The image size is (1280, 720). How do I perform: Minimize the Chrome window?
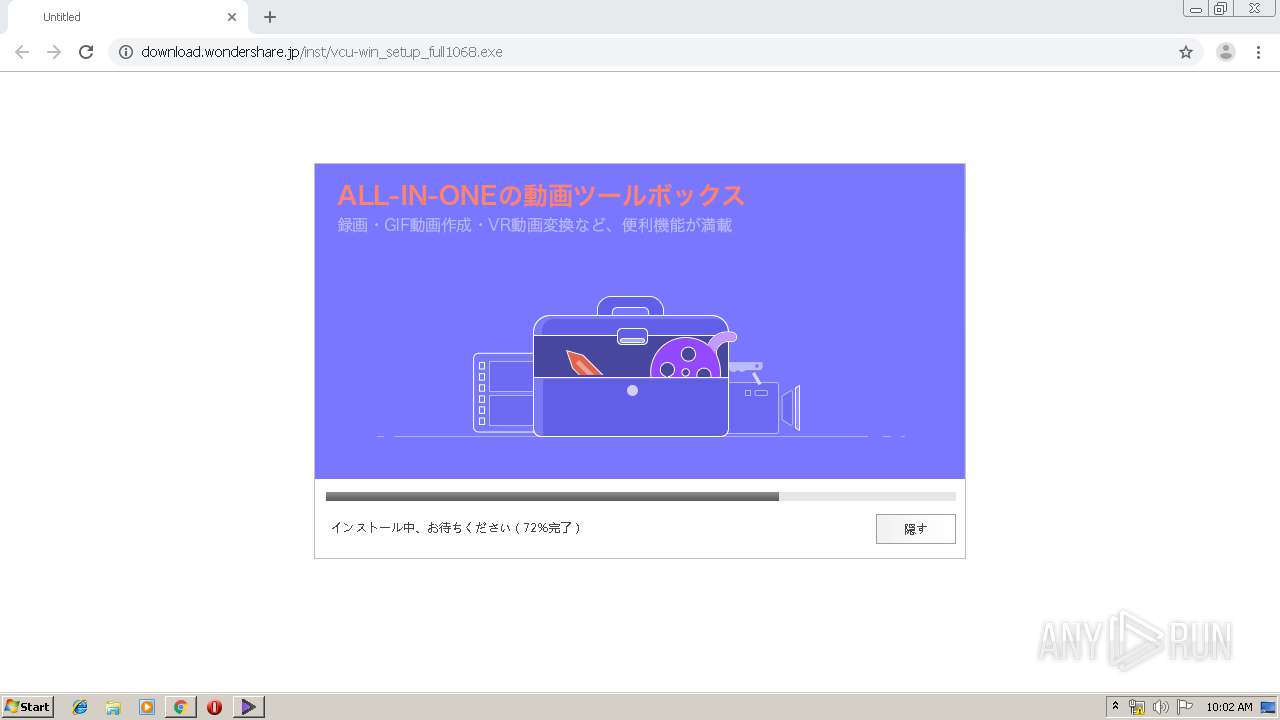[1196, 9]
